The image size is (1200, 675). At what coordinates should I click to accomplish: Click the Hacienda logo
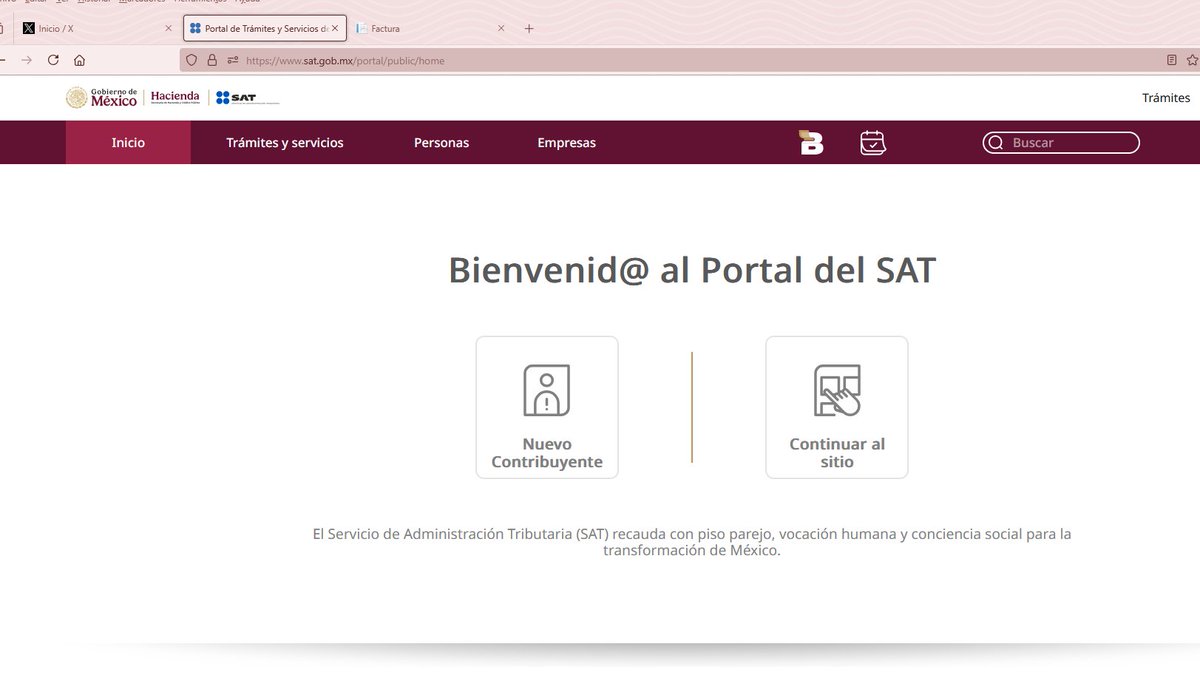click(x=175, y=97)
